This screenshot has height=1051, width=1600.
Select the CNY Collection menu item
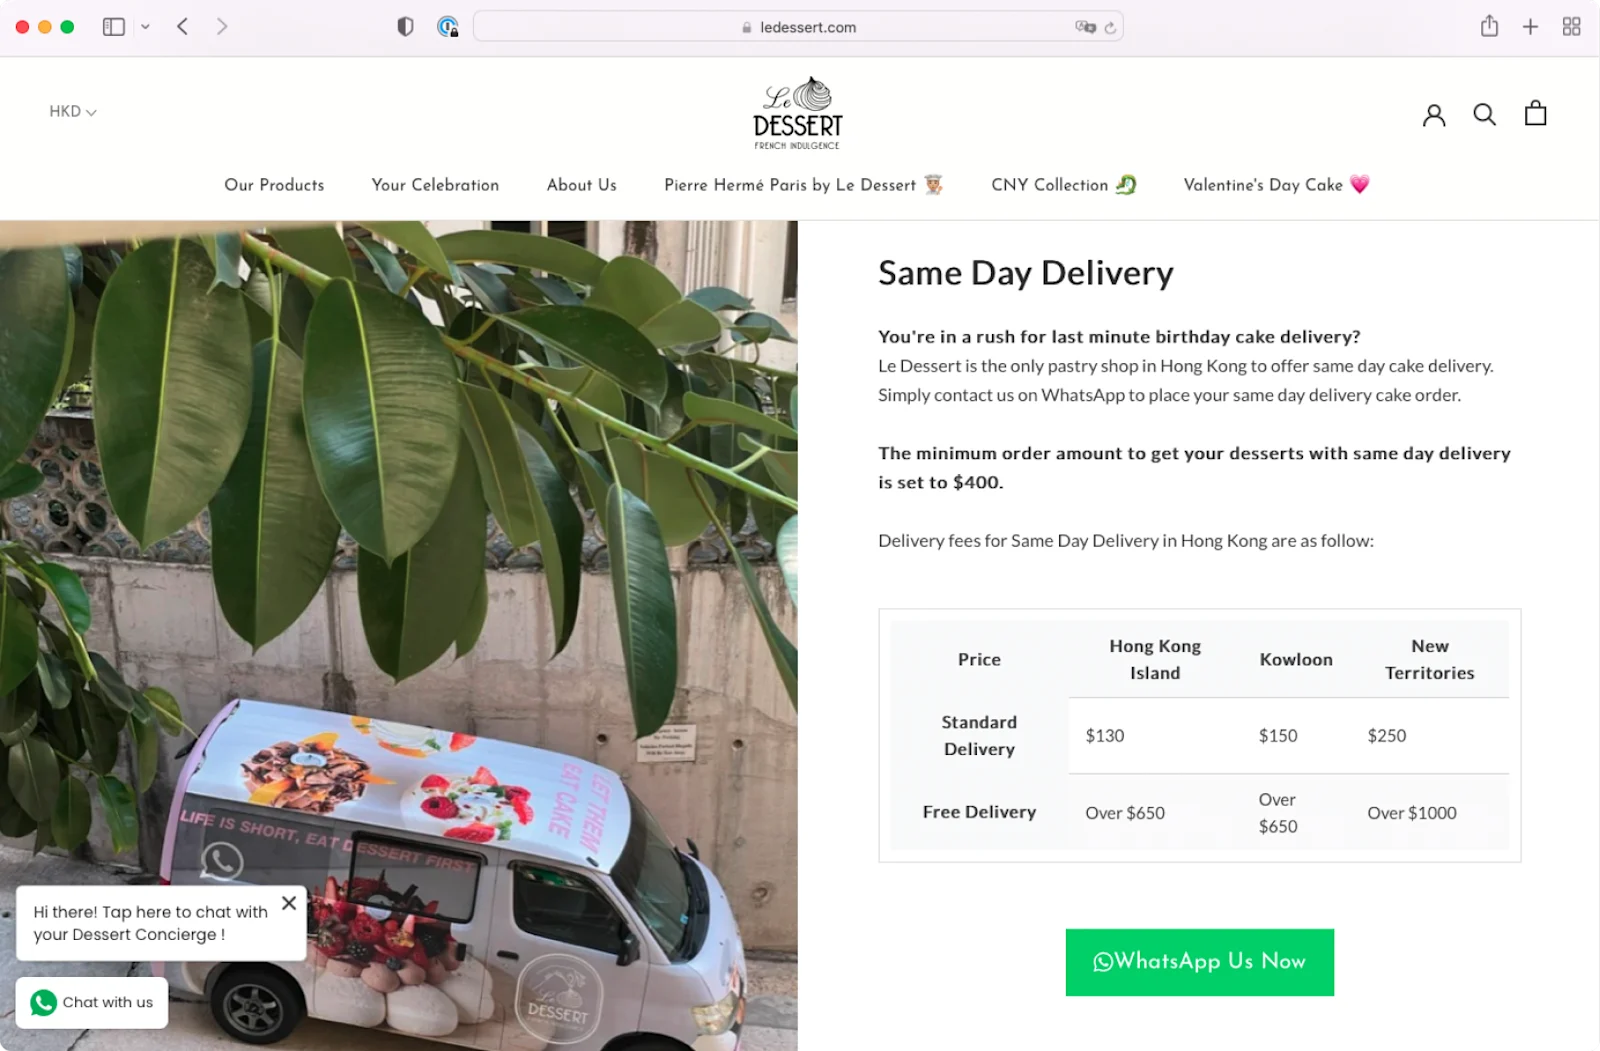pyautogui.click(x=1063, y=185)
